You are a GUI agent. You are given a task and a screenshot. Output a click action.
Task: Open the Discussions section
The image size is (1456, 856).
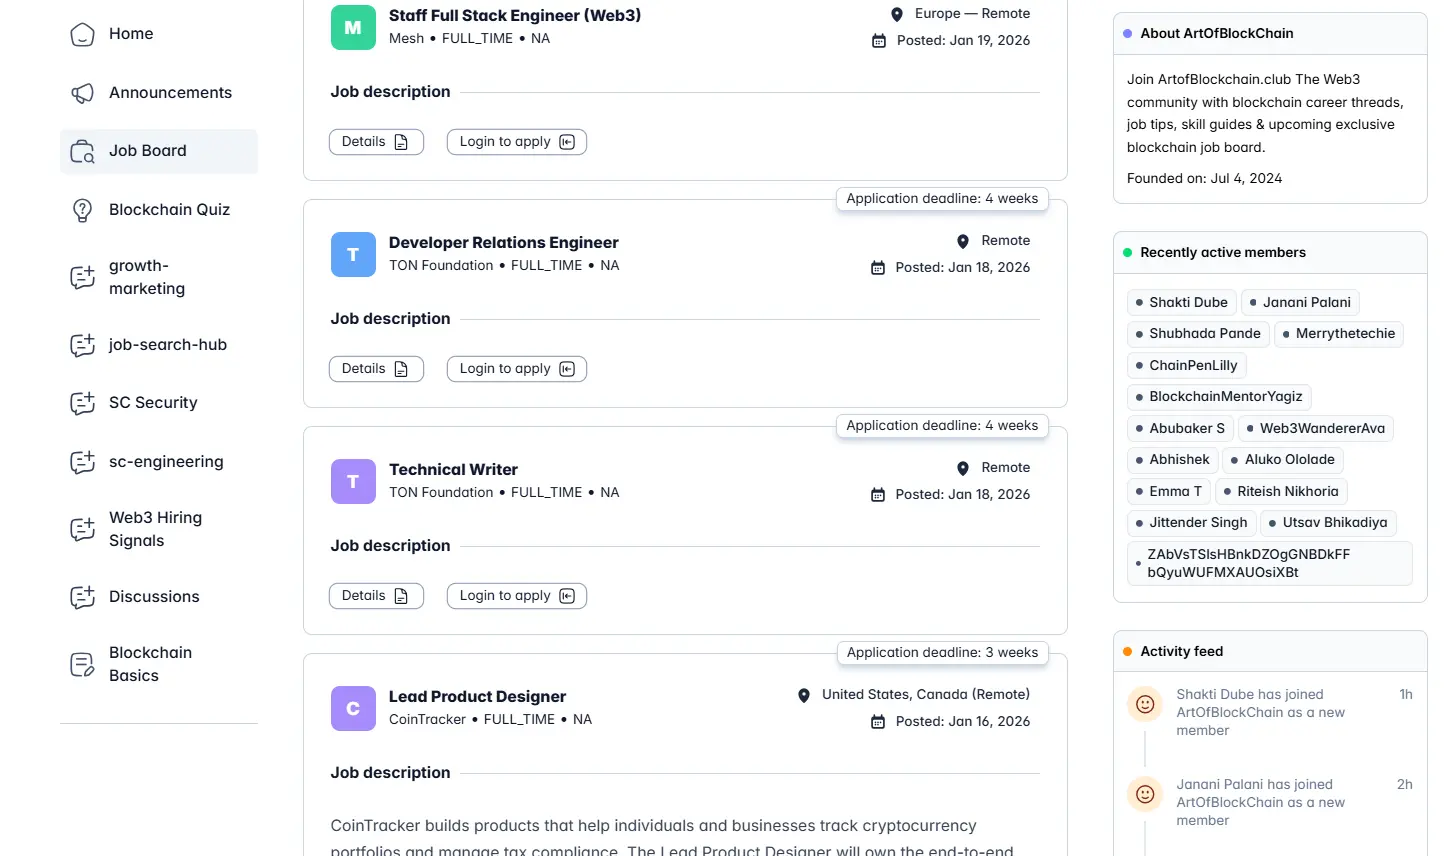point(154,597)
